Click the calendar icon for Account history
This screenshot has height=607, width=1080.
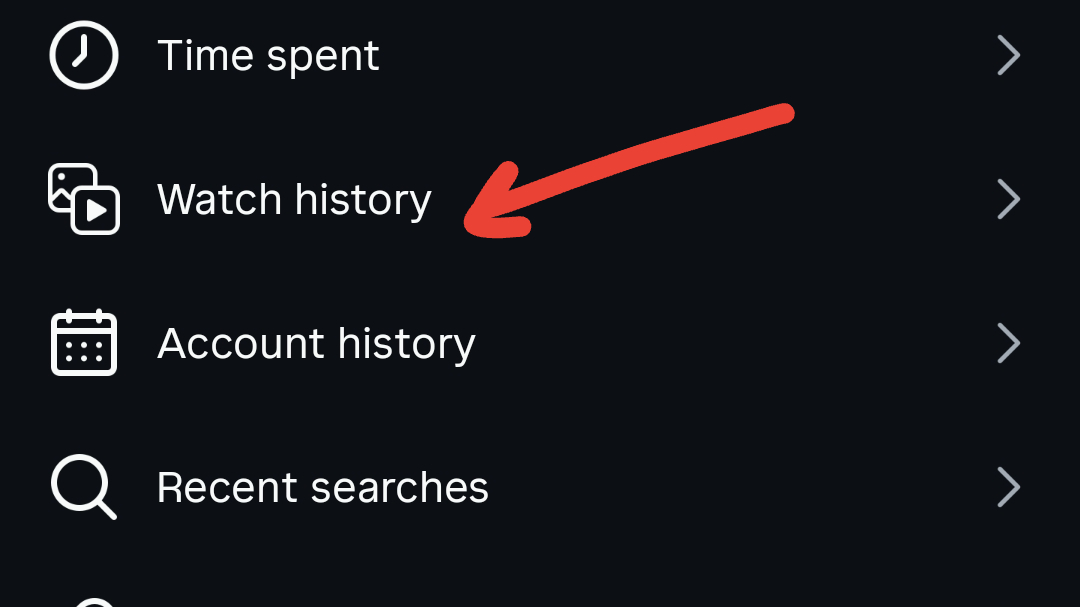pos(83,343)
